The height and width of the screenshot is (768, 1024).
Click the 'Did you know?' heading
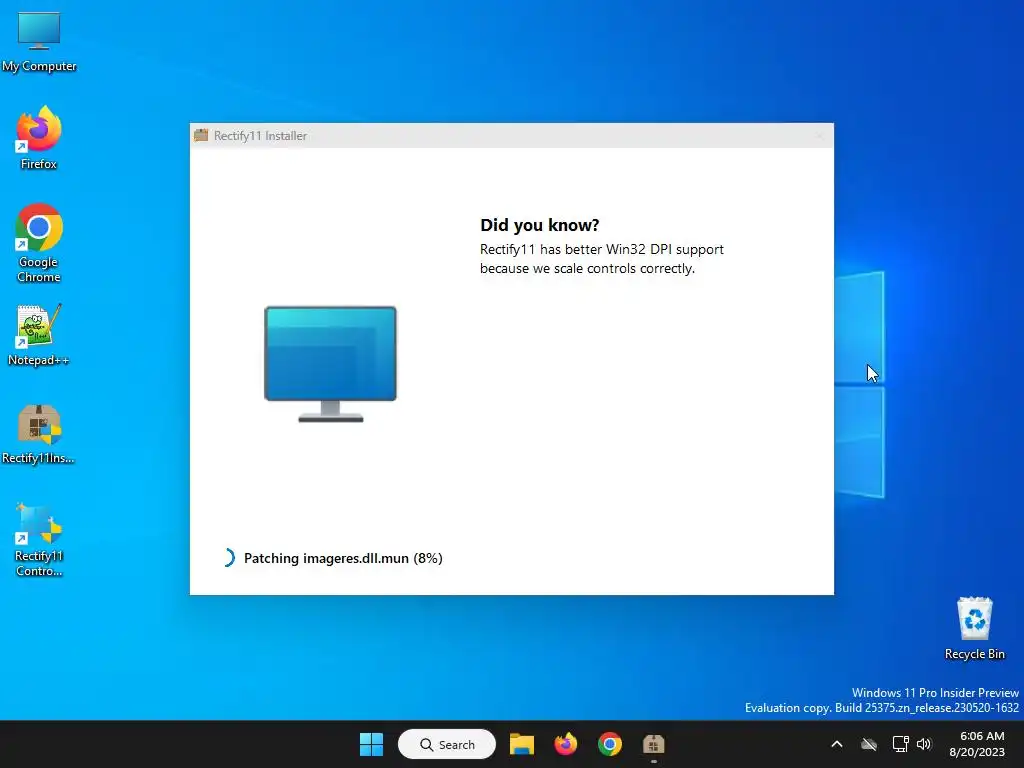coord(539,225)
